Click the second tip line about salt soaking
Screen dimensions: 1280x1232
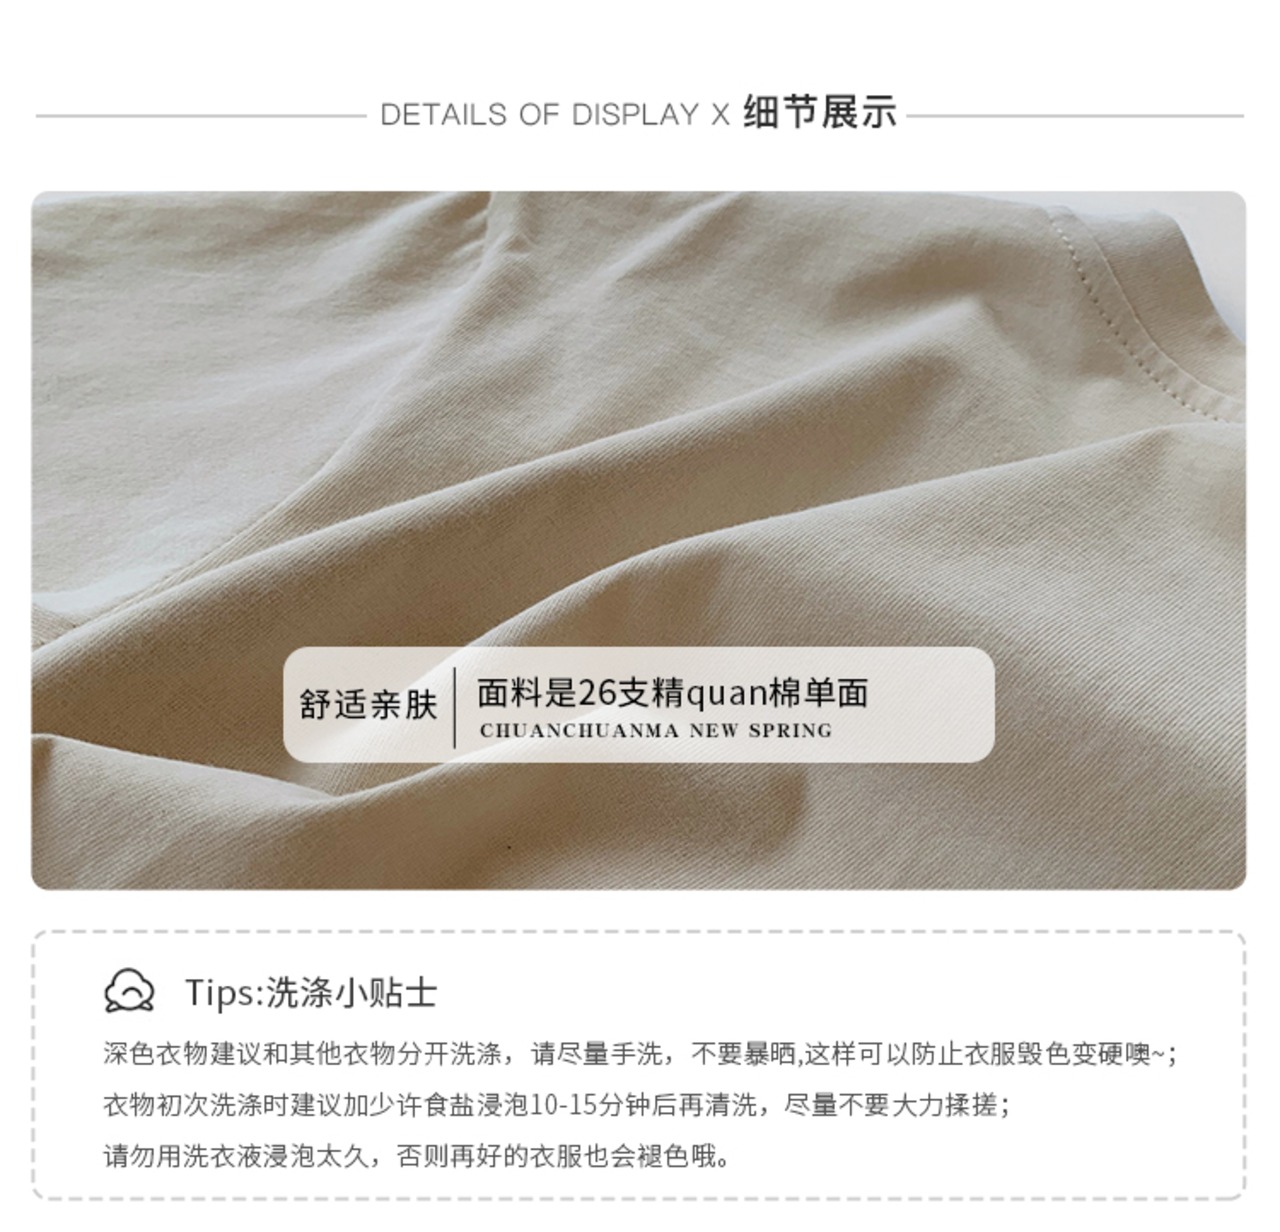click(556, 1105)
